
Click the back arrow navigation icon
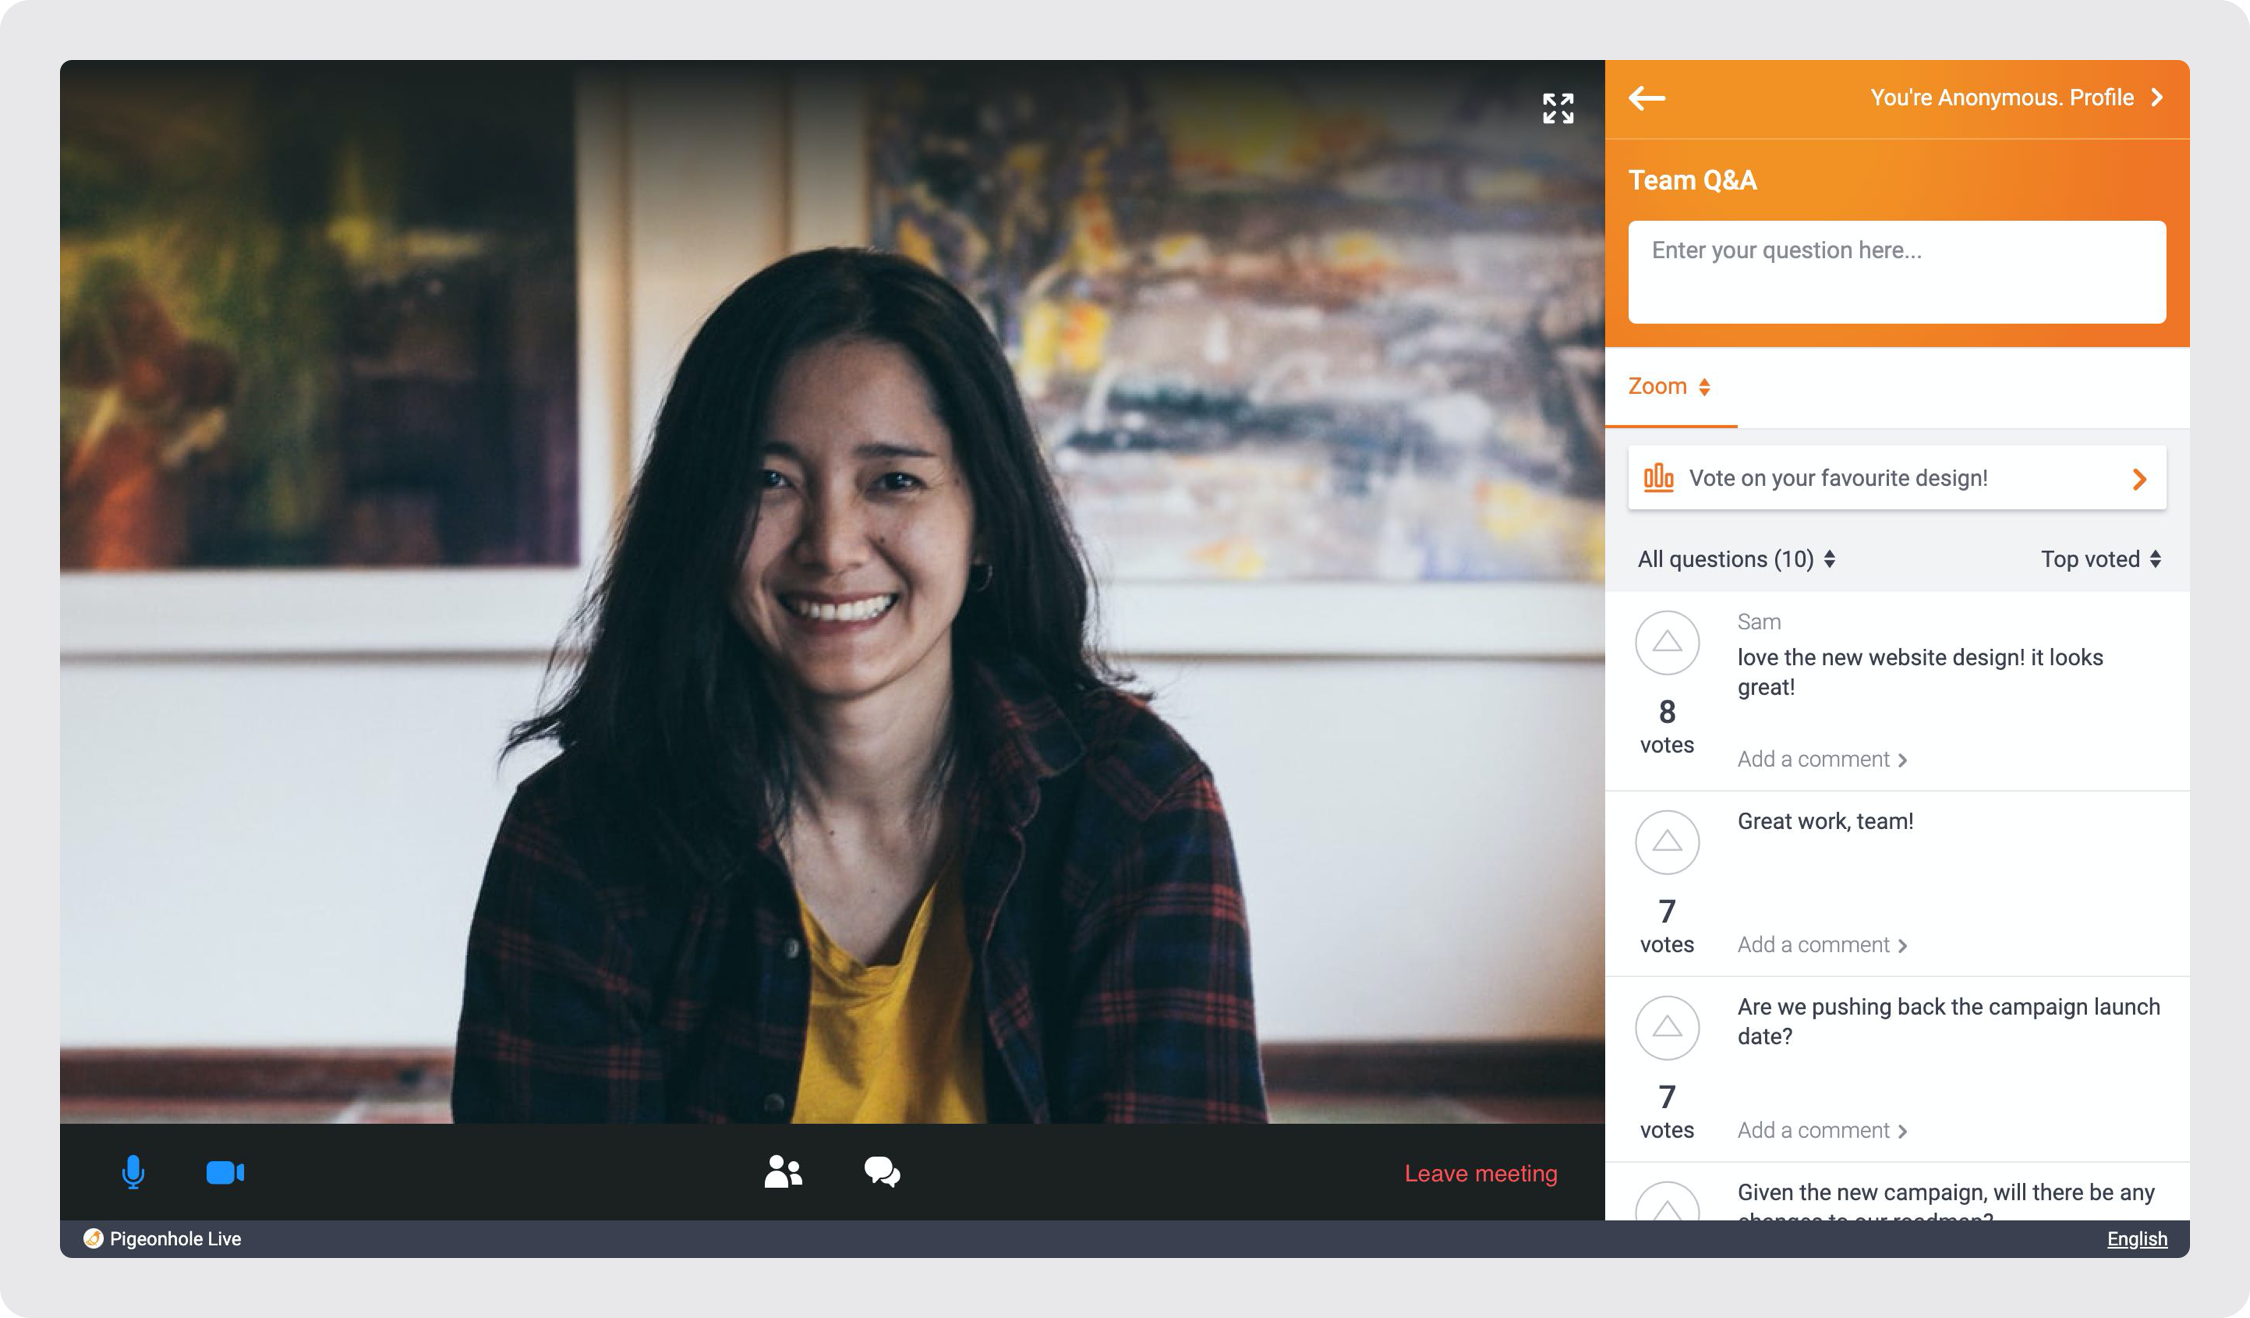1647,97
